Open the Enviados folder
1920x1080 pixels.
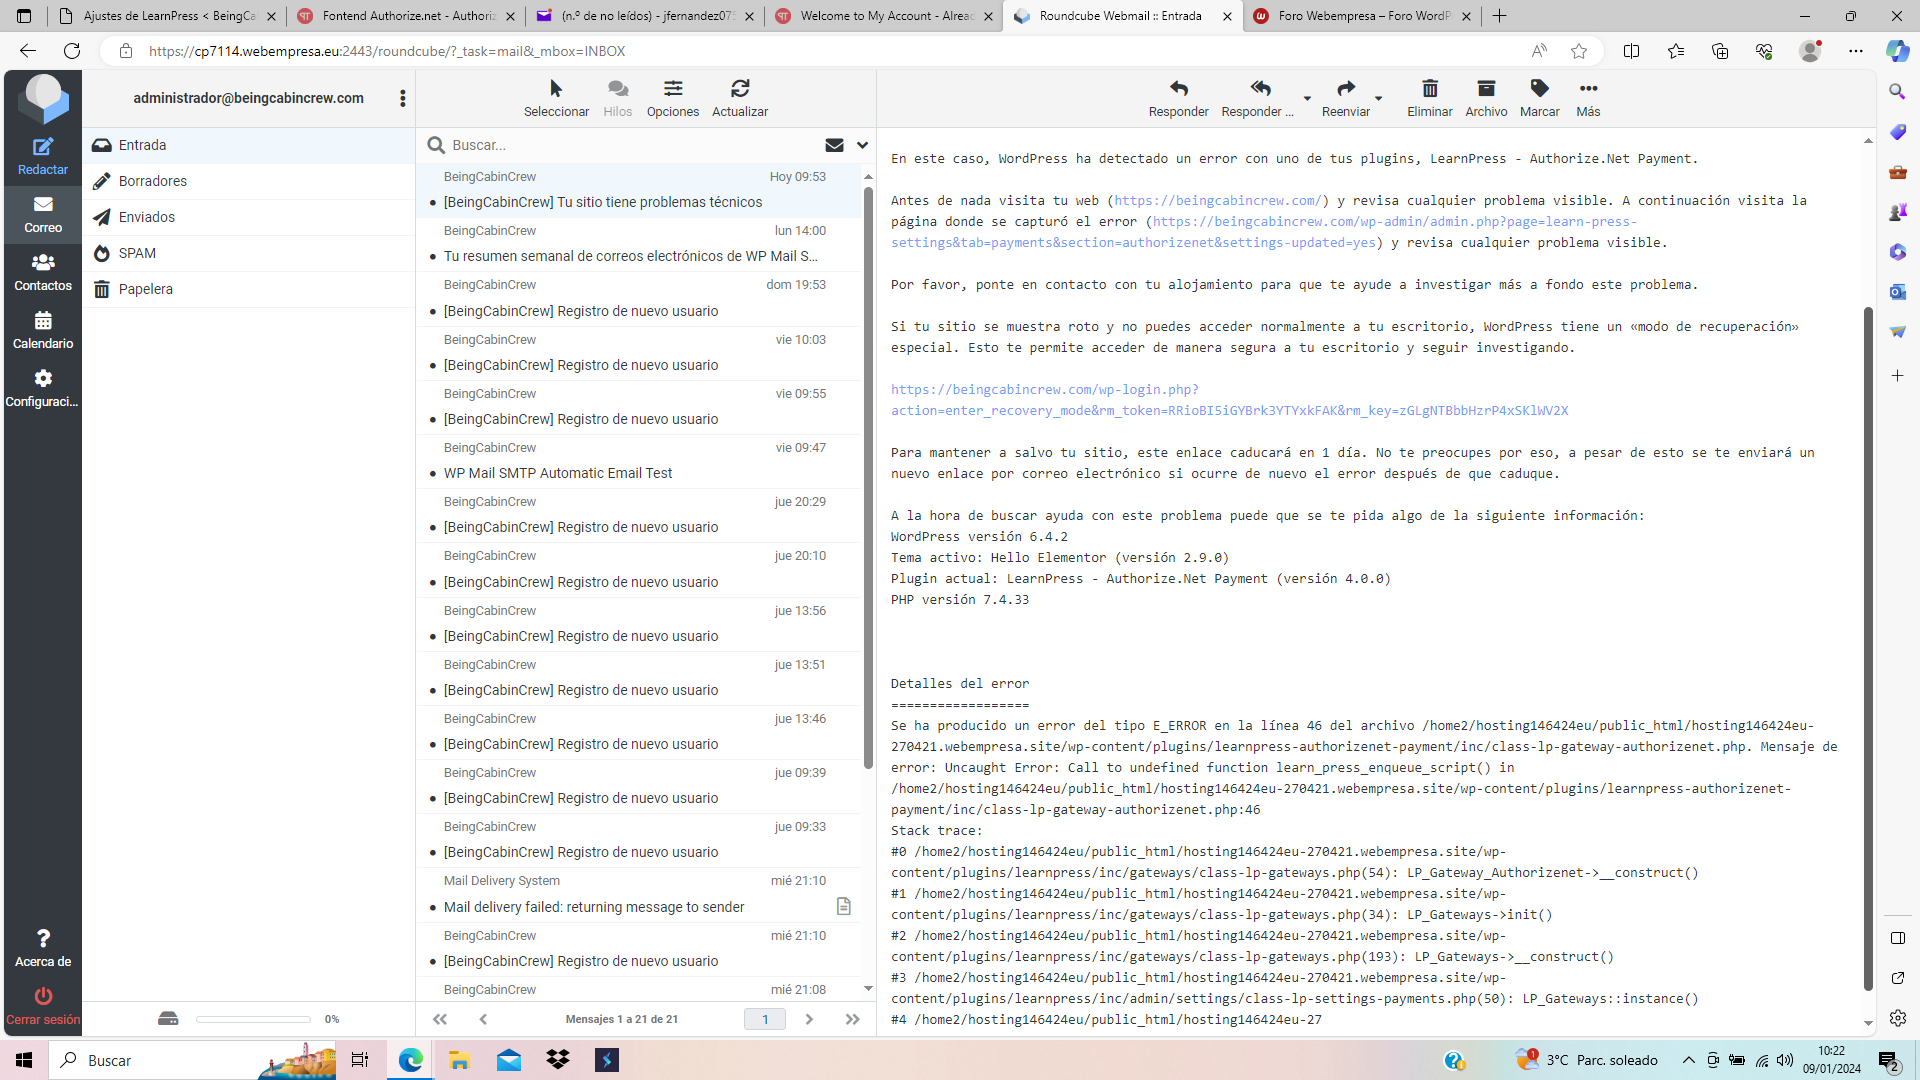coord(248,217)
